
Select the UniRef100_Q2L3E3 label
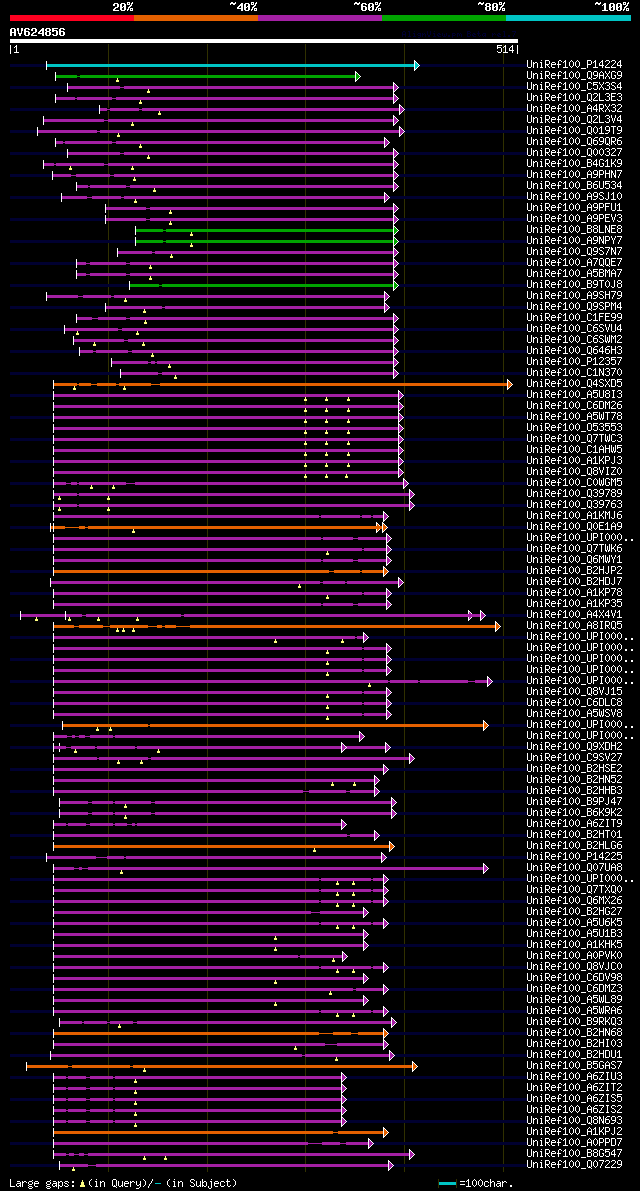574,98
